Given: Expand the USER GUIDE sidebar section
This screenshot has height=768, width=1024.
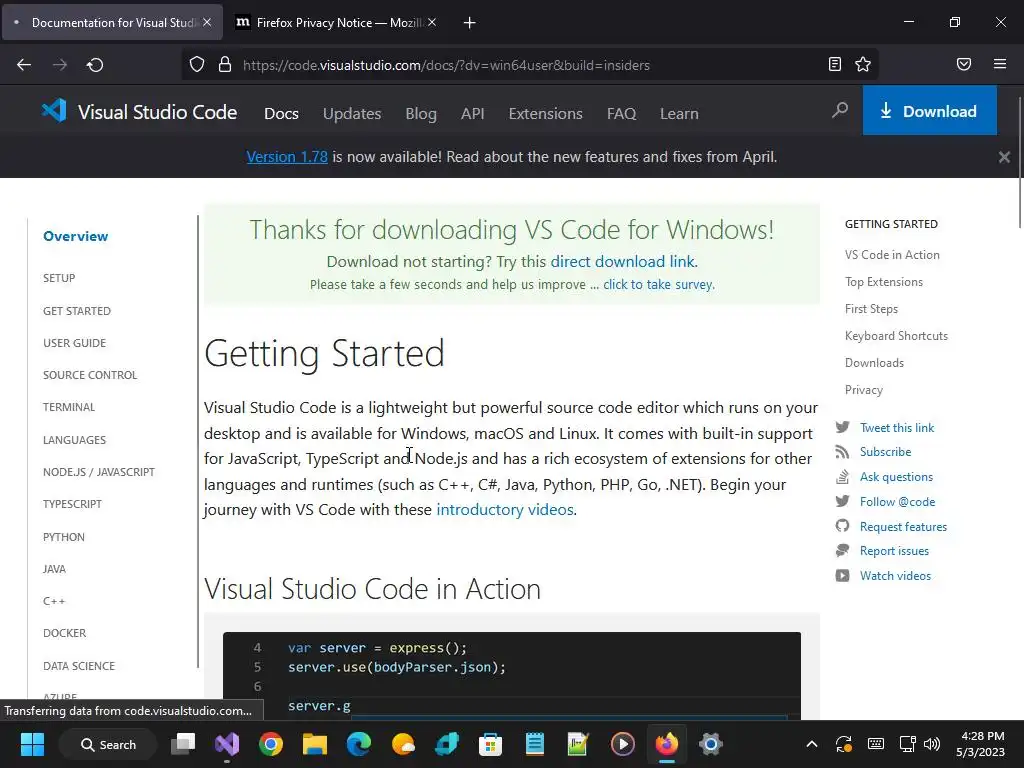Looking at the screenshot, I should point(74,343).
